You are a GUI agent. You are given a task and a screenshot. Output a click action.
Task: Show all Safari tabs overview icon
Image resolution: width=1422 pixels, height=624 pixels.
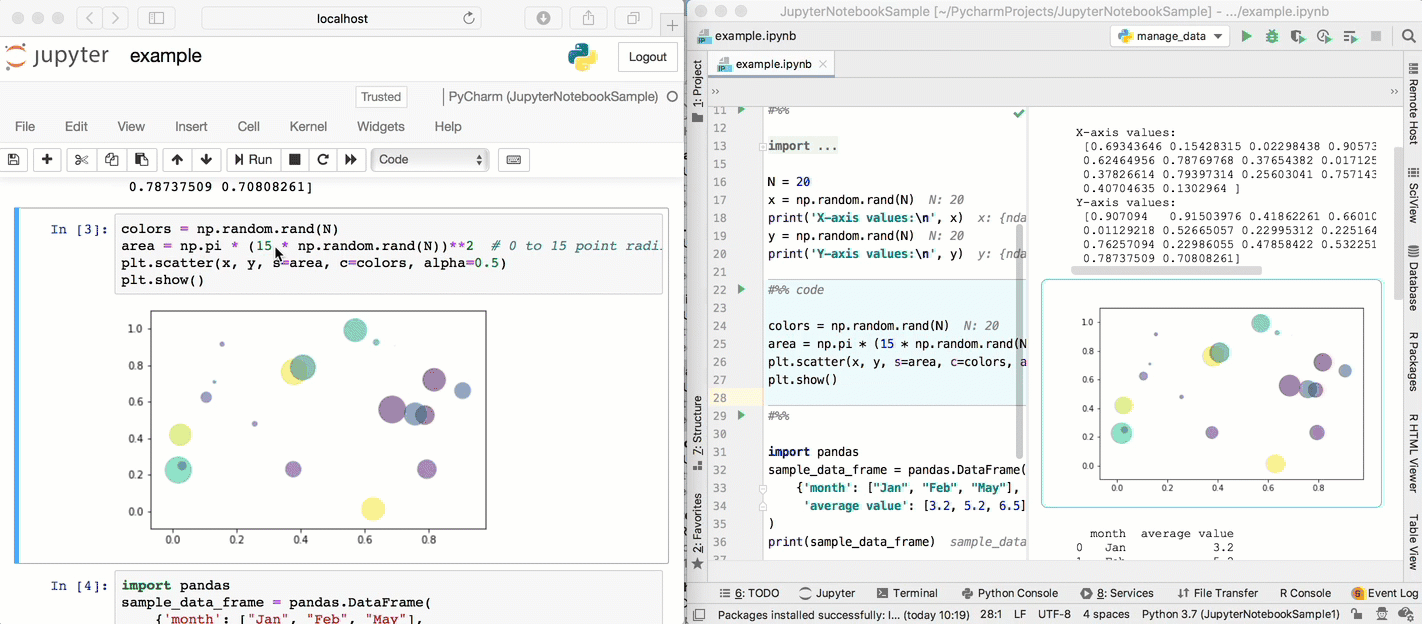633,18
